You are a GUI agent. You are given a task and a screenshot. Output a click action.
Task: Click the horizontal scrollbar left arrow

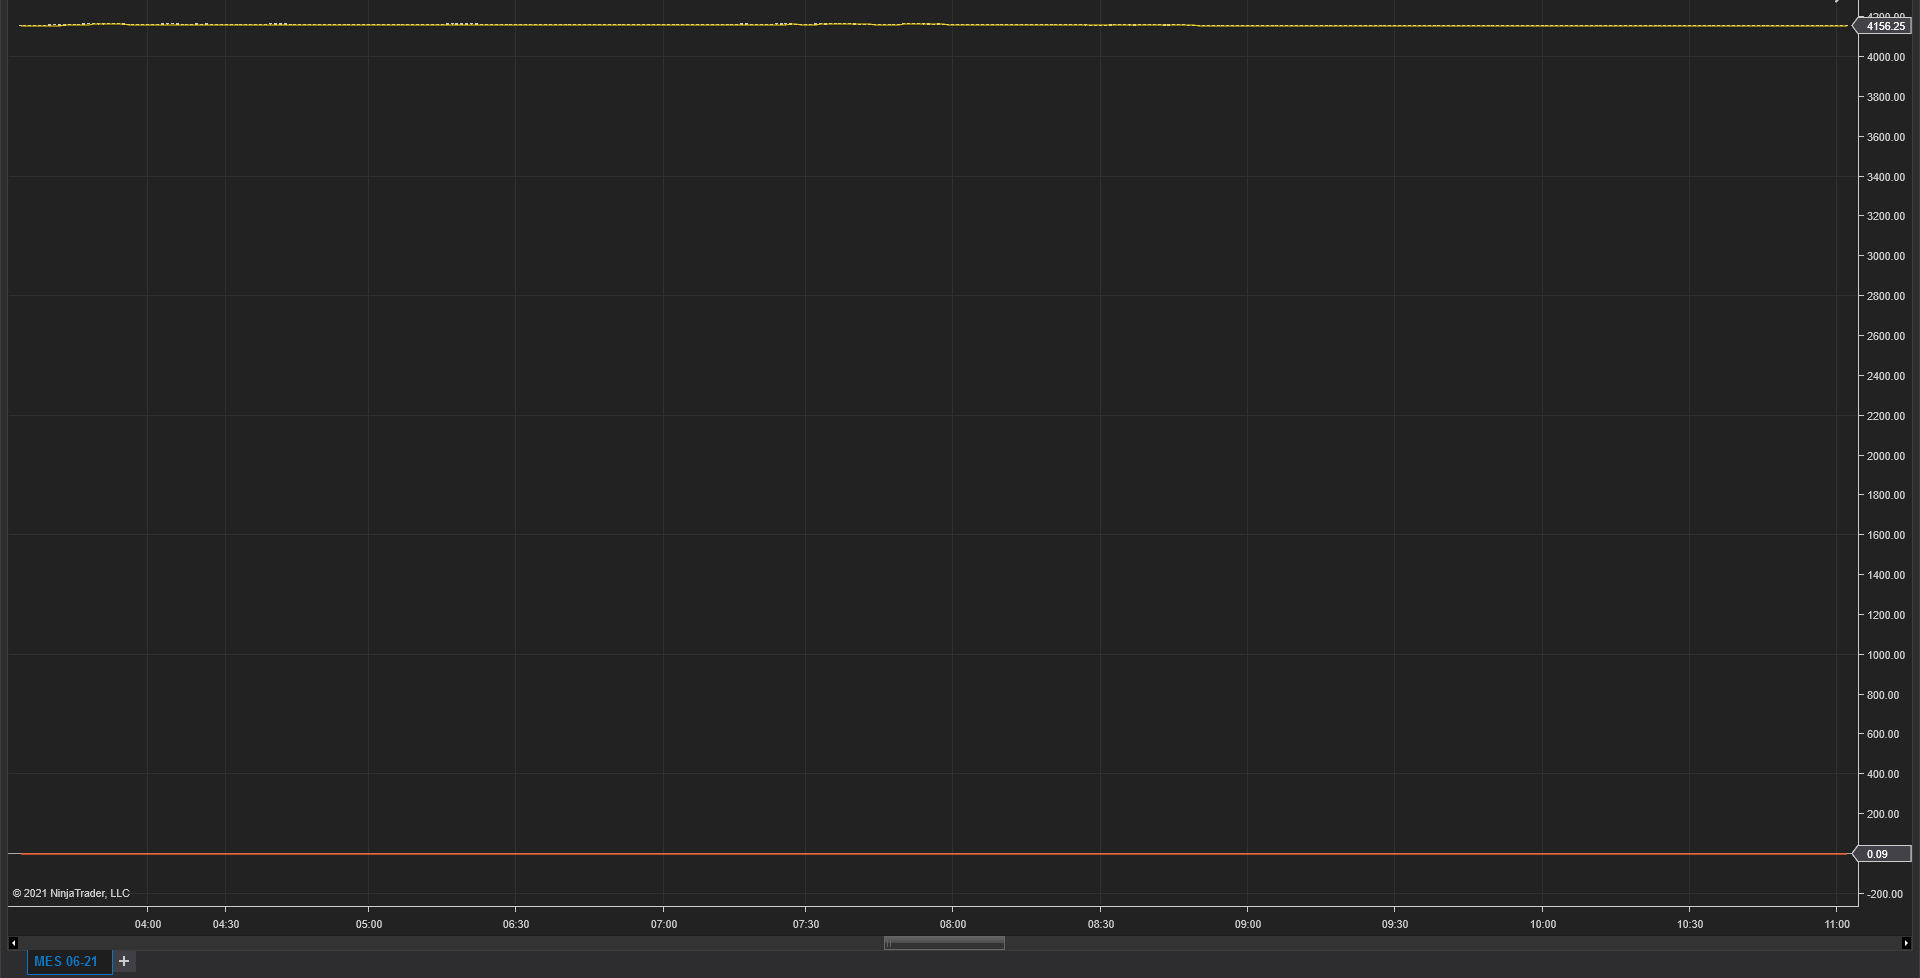pos(13,943)
